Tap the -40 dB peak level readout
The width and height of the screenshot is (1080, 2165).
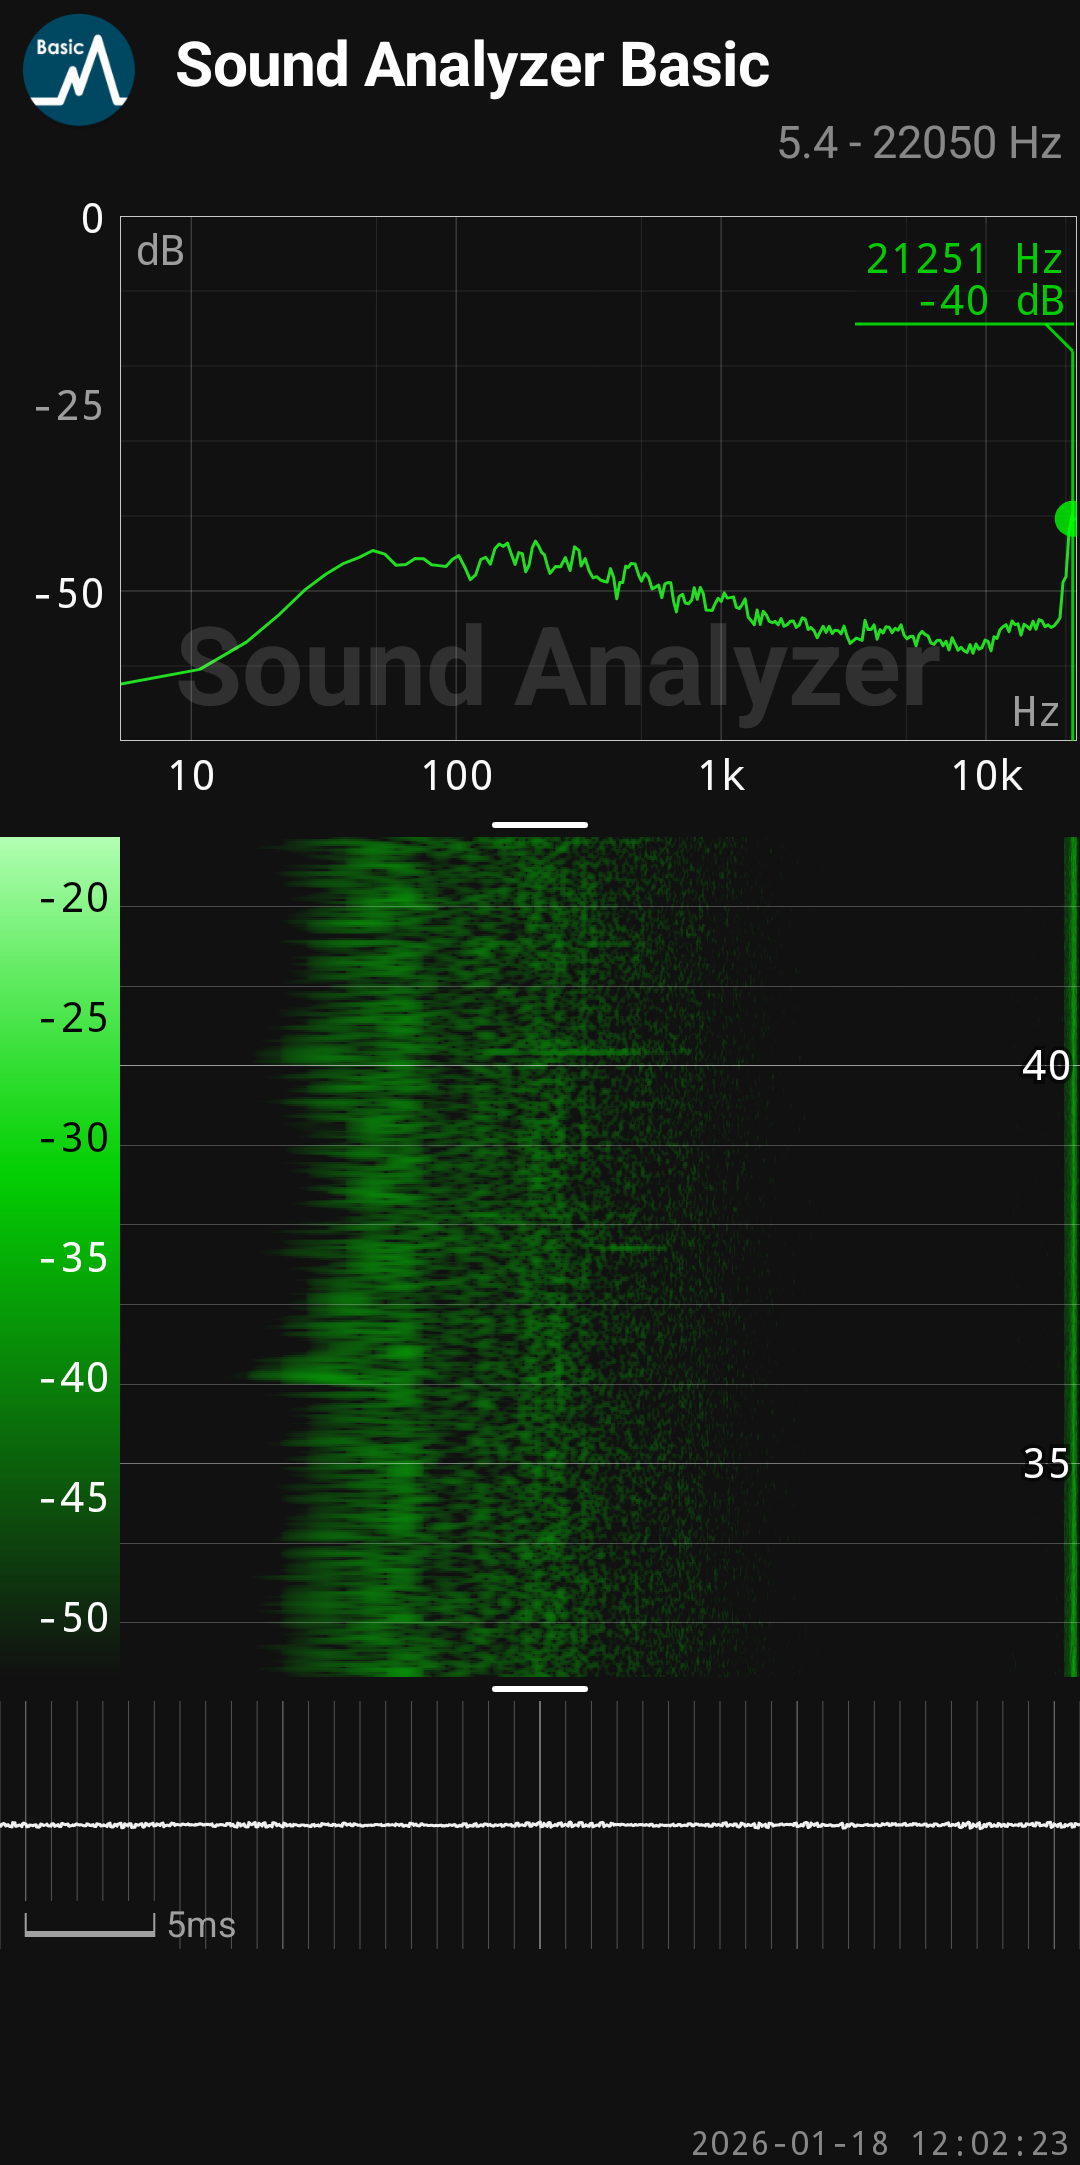click(990, 301)
